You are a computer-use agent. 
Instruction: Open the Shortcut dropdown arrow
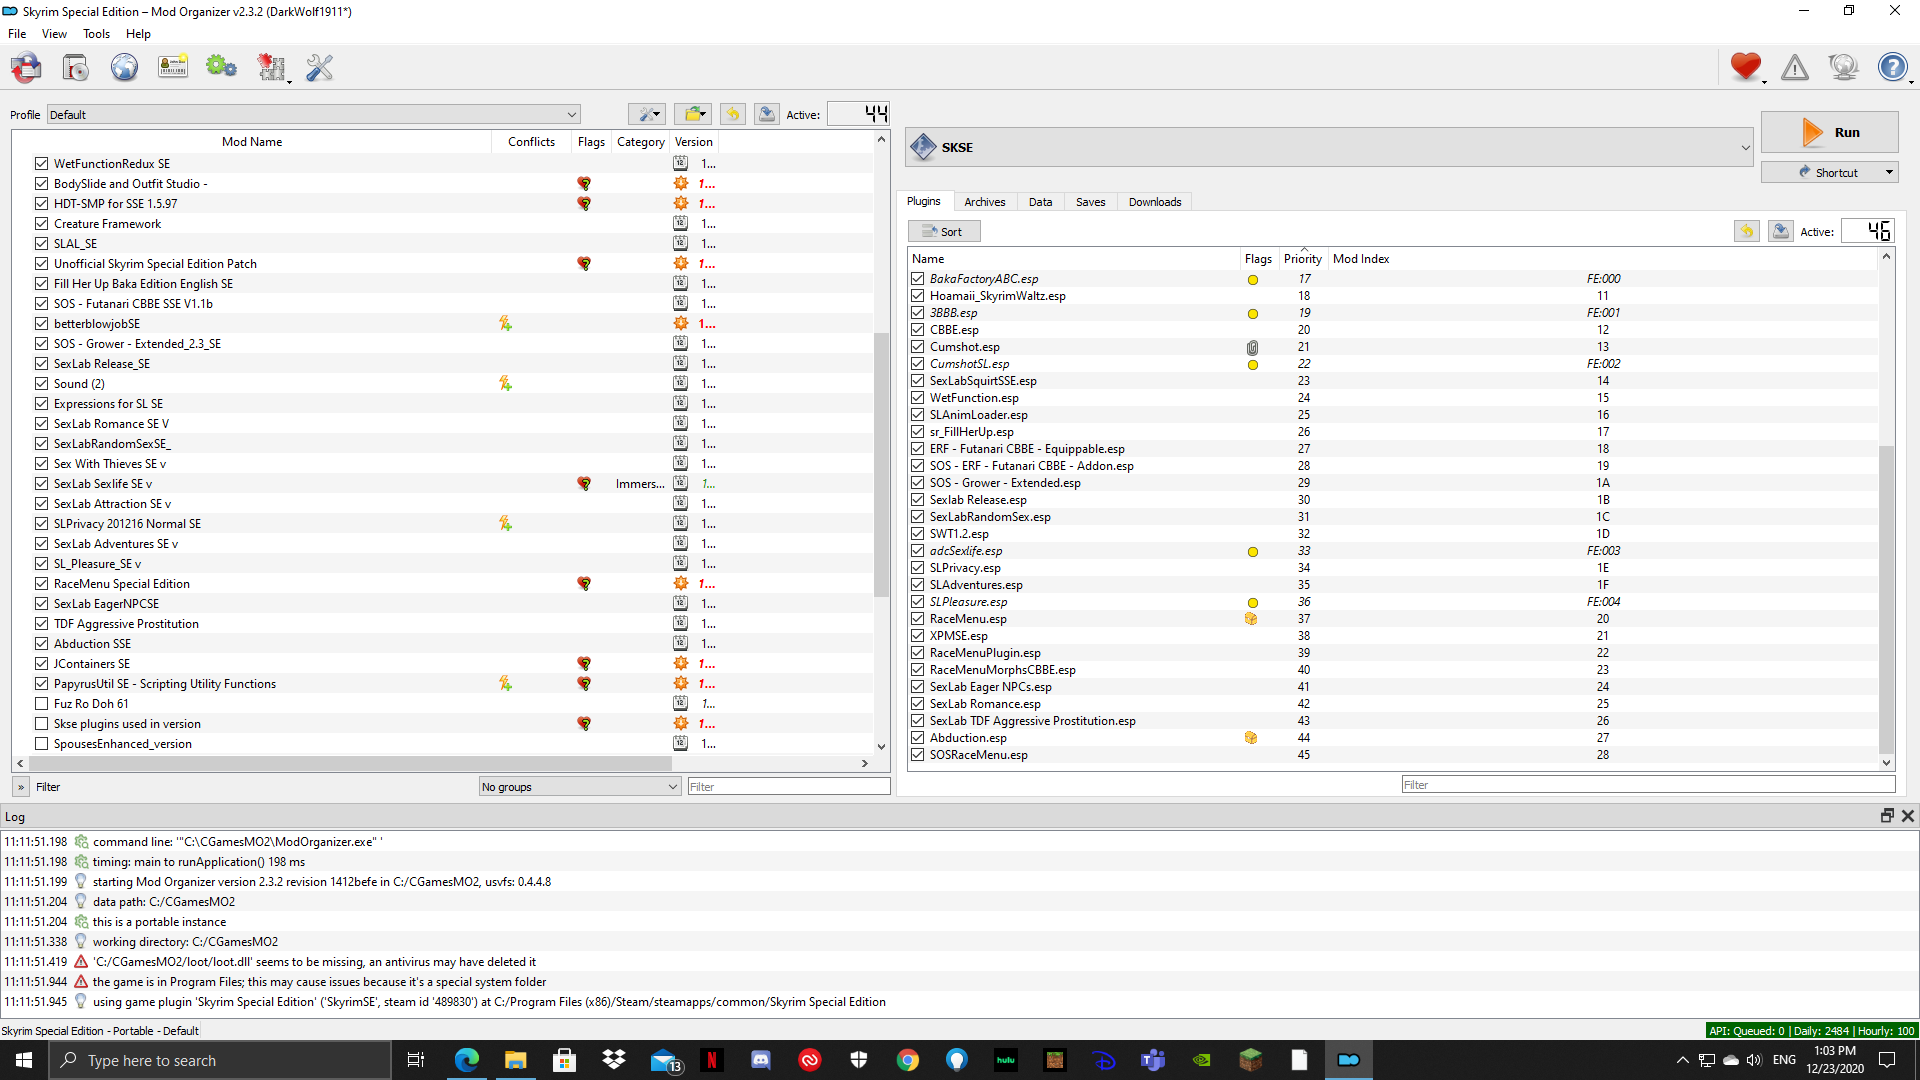(1889, 172)
